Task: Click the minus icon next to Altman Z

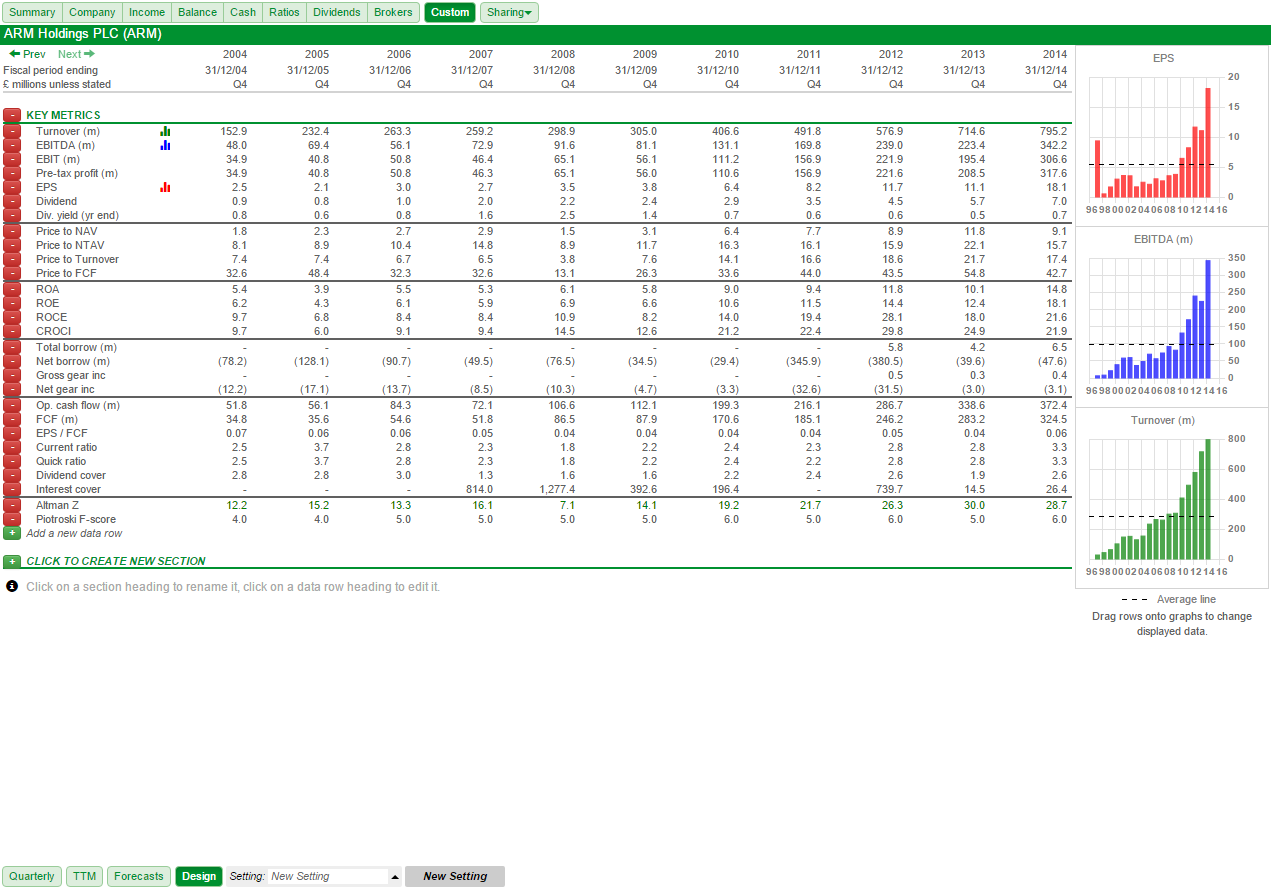Action: point(12,505)
